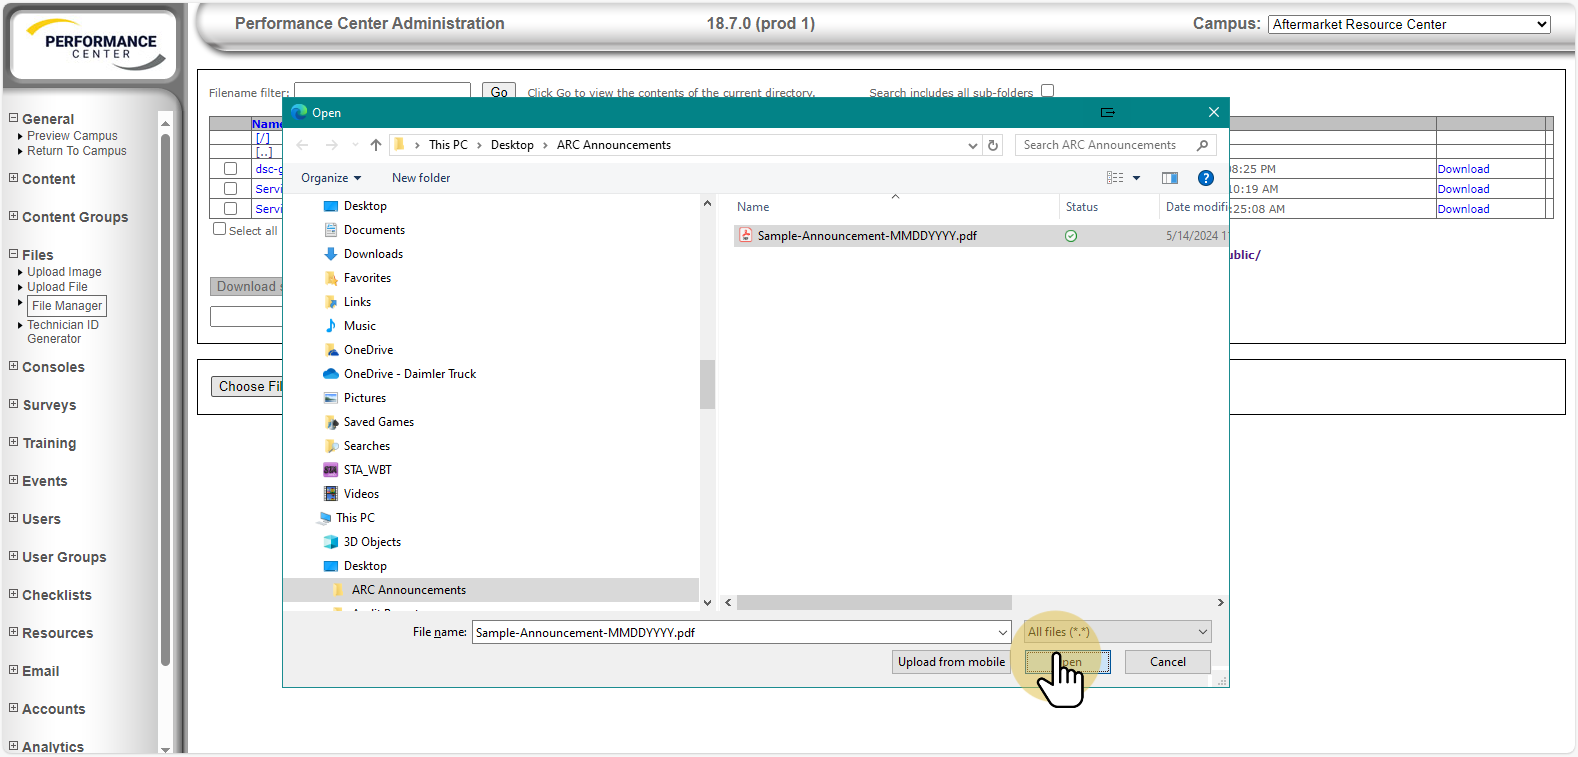
Task: Expand the Consoles sidebar section
Action: point(13,366)
